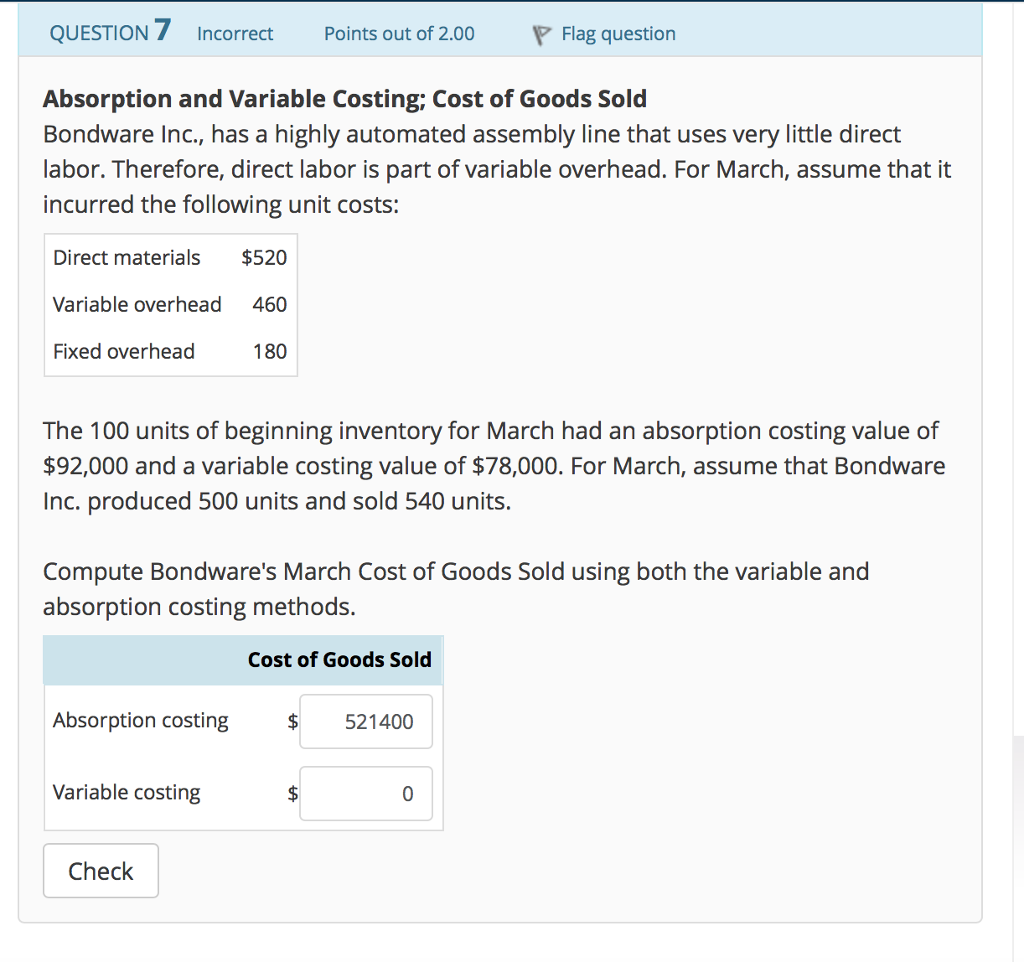The width and height of the screenshot is (1024, 962).
Task: Click the Points out of 2.00 text
Action: point(398,34)
